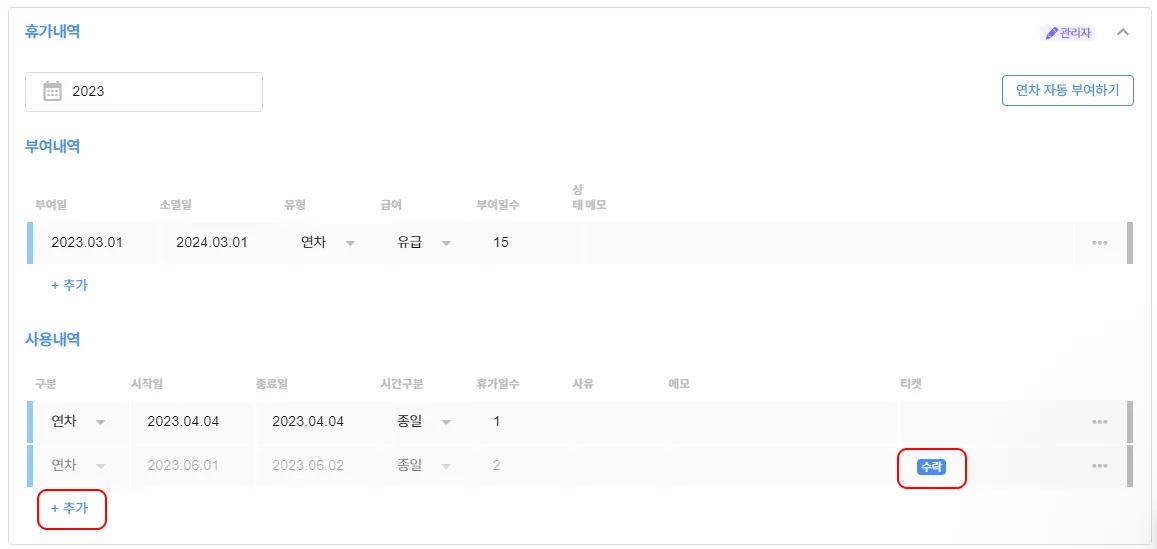The width and height of the screenshot is (1157, 549).
Task: Click the 관리자 pencil badge
Action: [1068, 32]
